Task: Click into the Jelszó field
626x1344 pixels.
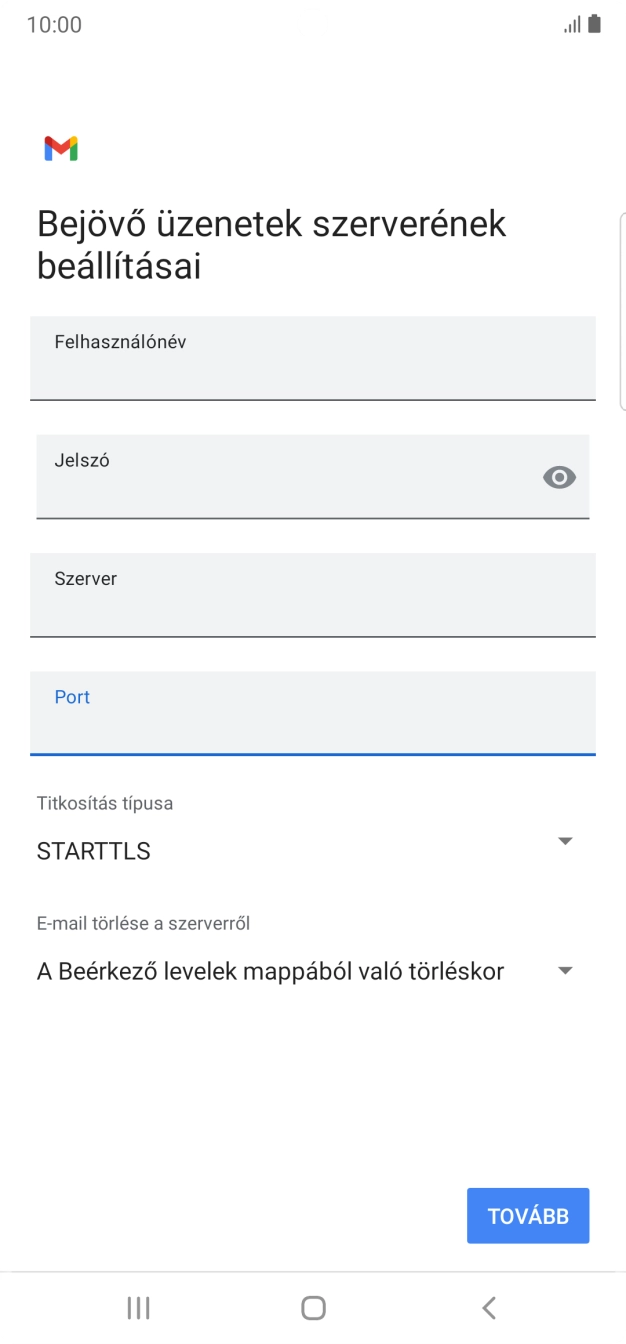Action: pyautogui.click(x=280, y=477)
